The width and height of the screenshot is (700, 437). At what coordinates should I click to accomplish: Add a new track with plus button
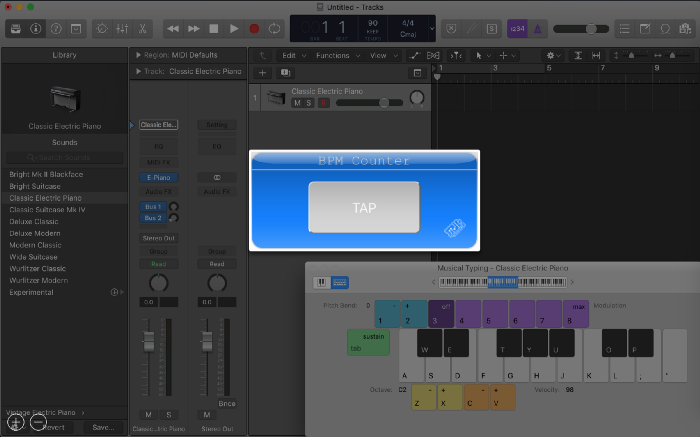[x=262, y=73]
